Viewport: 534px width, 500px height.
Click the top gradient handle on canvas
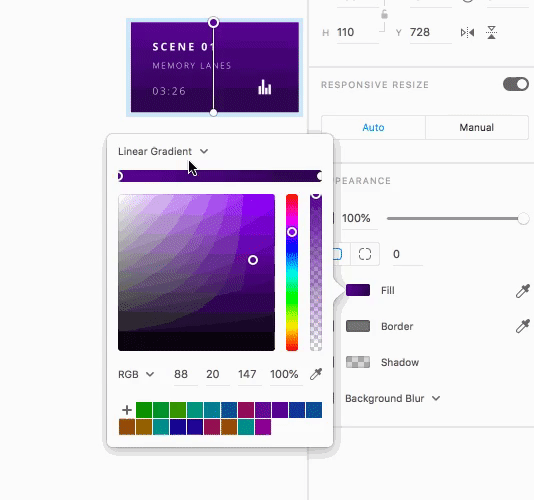pos(214,23)
